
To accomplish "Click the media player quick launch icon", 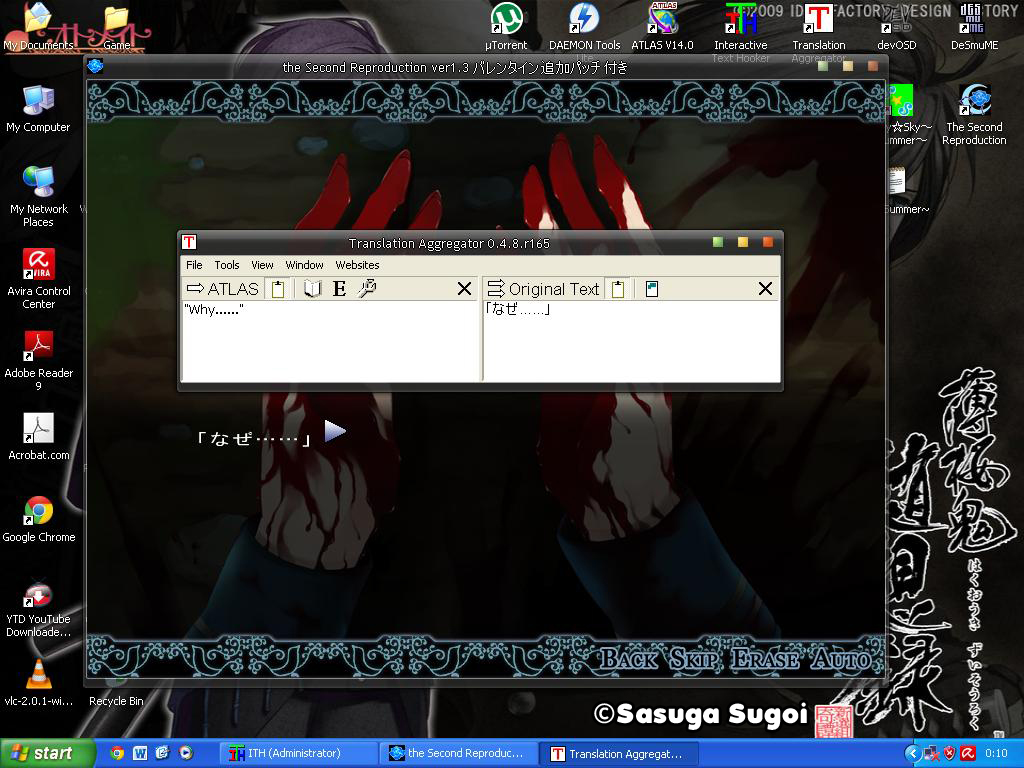I will point(185,753).
